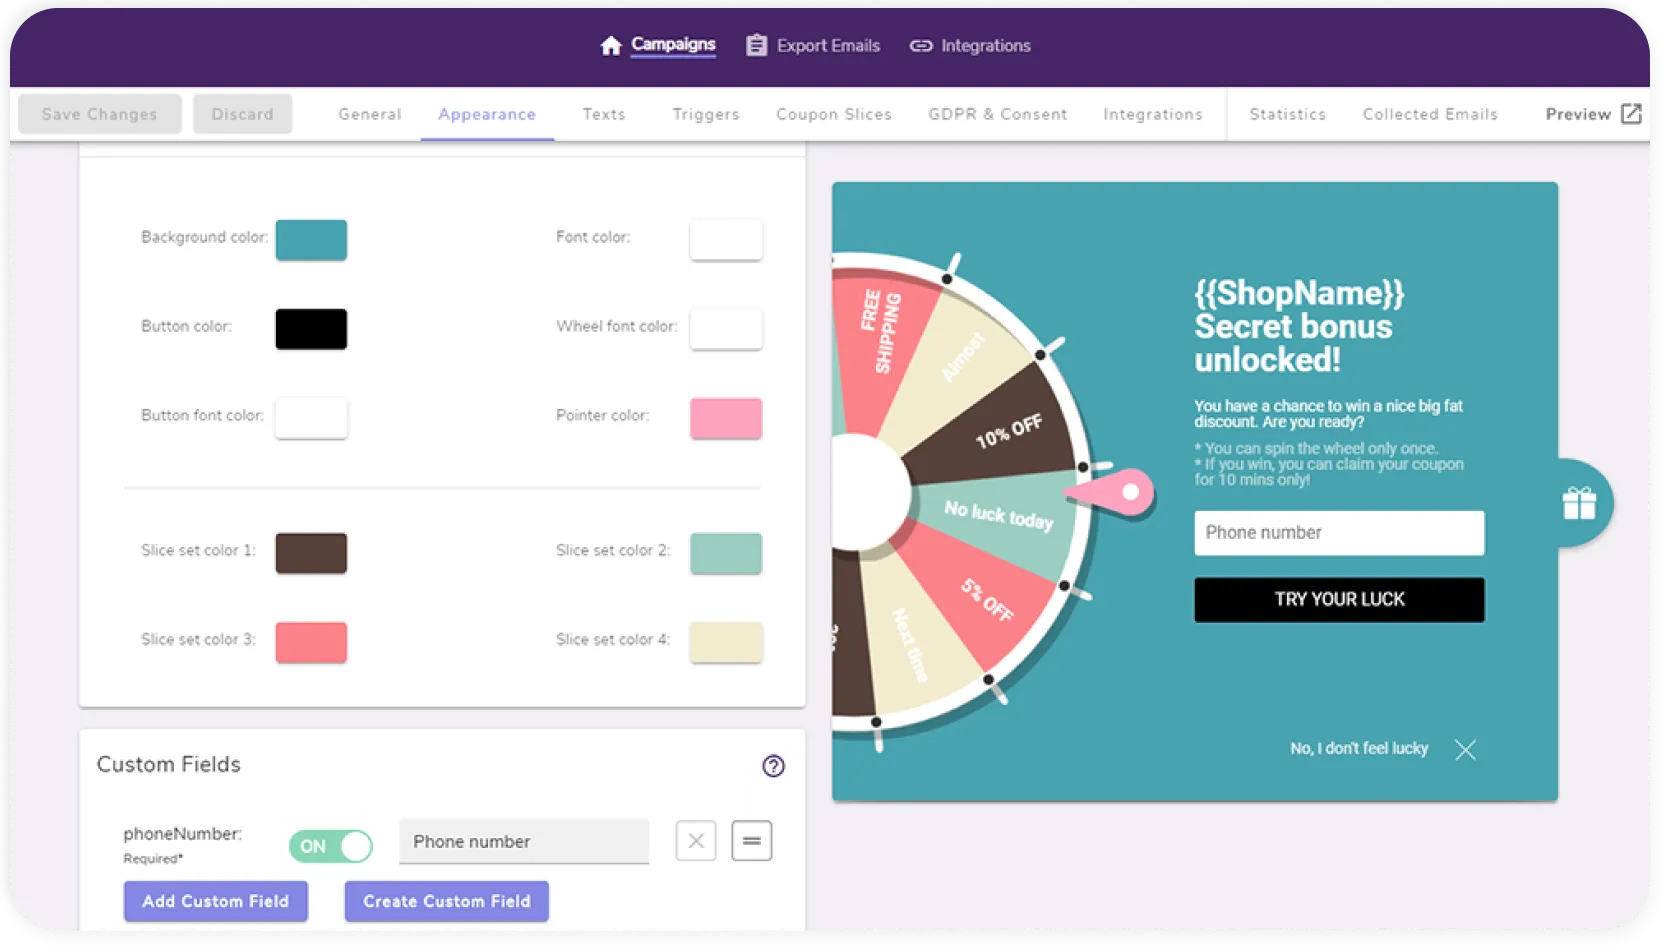Click the Phone number input on the wheel popup
The image size is (1664, 949).
pyautogui.click(x=1338, y=532)
